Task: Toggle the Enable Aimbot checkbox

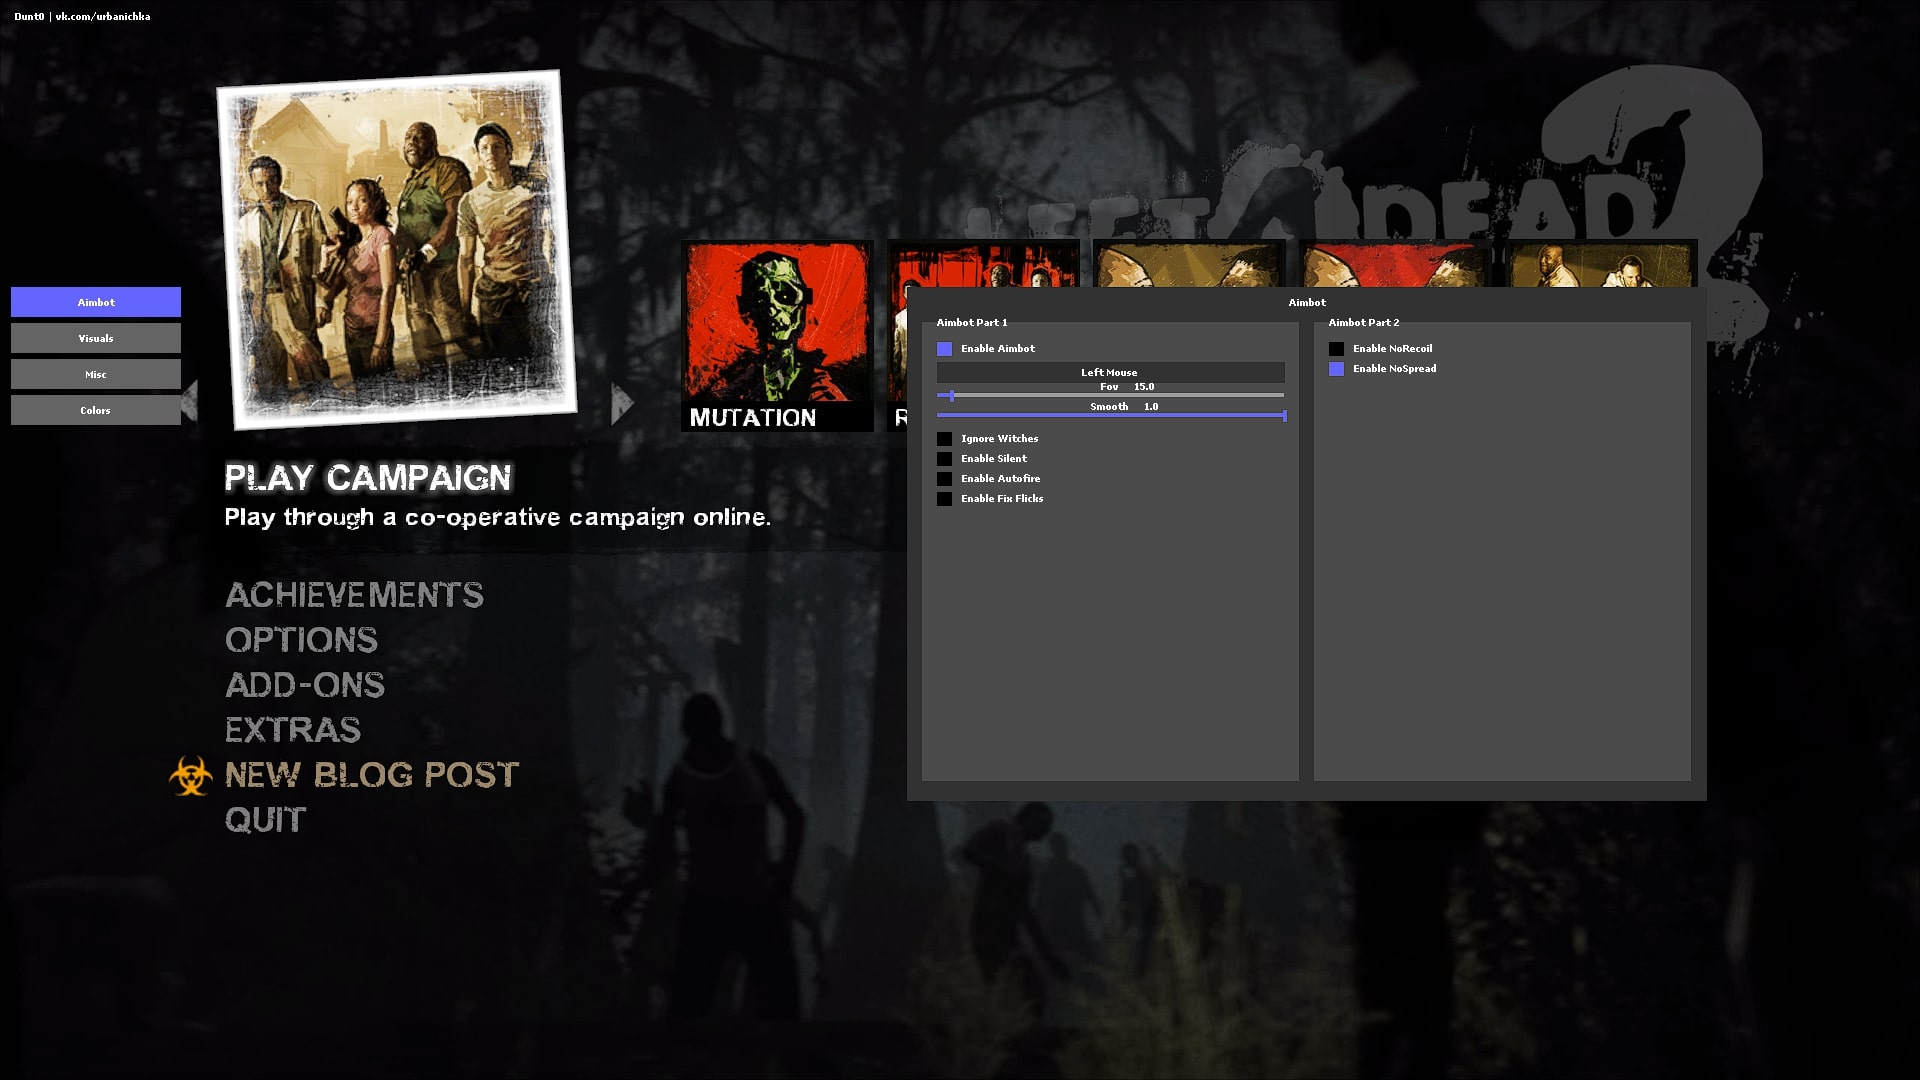Action: click(x=944, y=349)
